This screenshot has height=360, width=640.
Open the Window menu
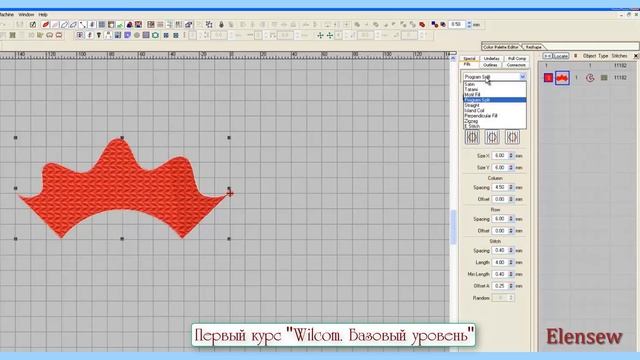pyautogui.click(x=26, y=15)
